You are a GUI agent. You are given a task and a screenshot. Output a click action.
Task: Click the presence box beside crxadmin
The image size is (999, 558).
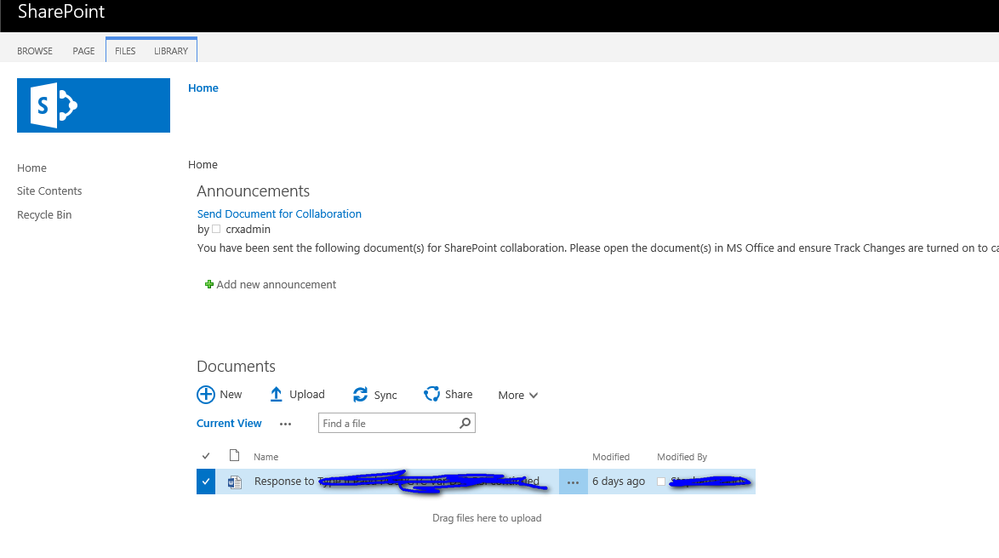point(216,229)
